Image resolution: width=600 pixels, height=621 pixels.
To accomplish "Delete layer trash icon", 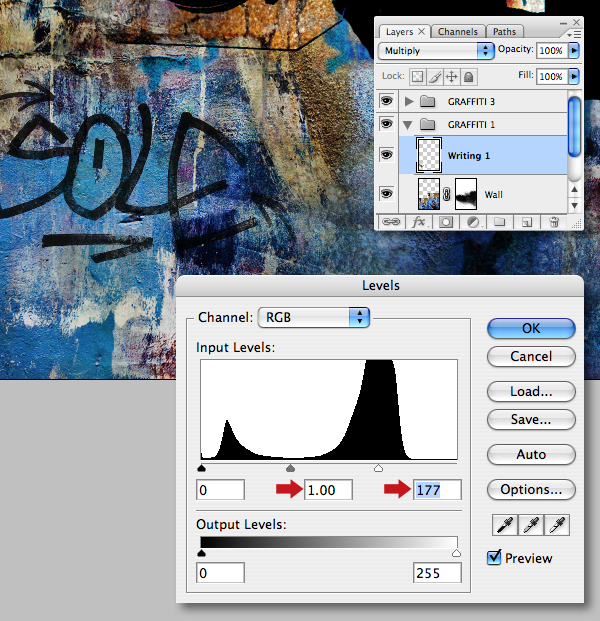I will coord(554,222).
